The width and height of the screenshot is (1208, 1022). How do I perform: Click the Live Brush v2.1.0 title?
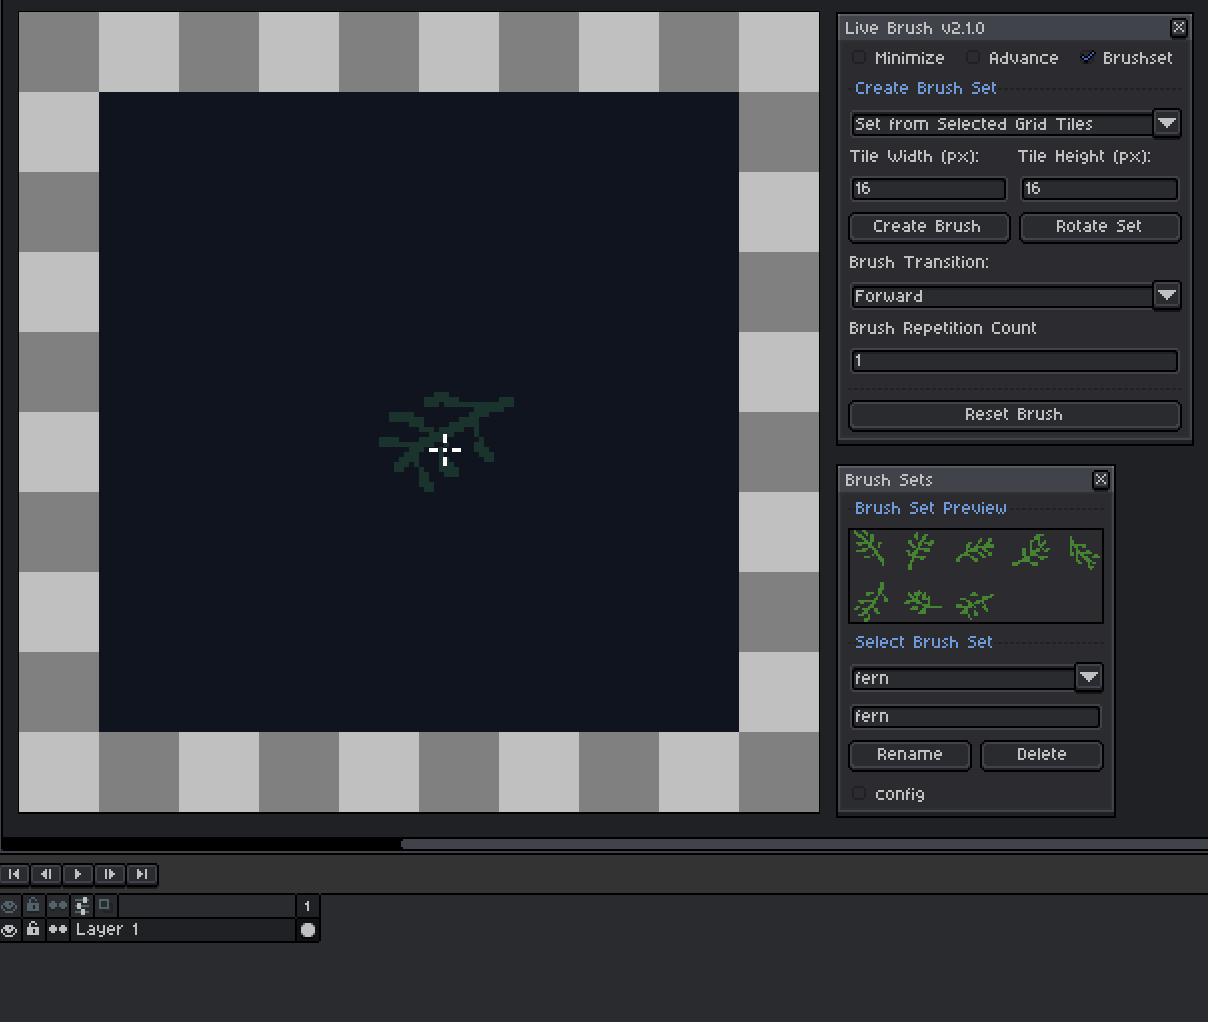(914, 28)
